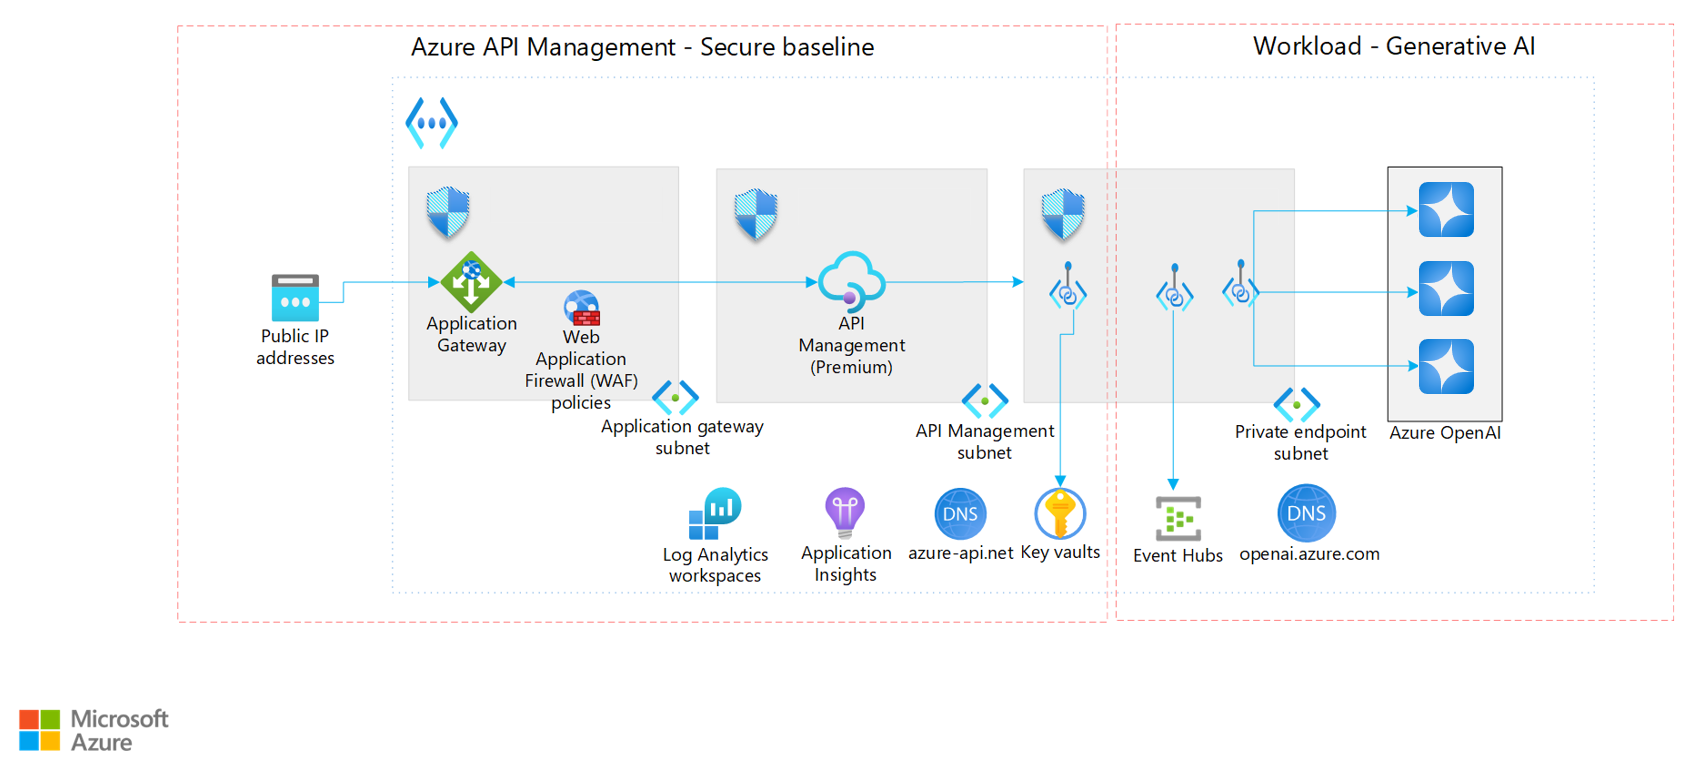Screen dimensions: 1690x766
Task: Click the 'Event Hubs' label
Action: (x=1178, y=555)
